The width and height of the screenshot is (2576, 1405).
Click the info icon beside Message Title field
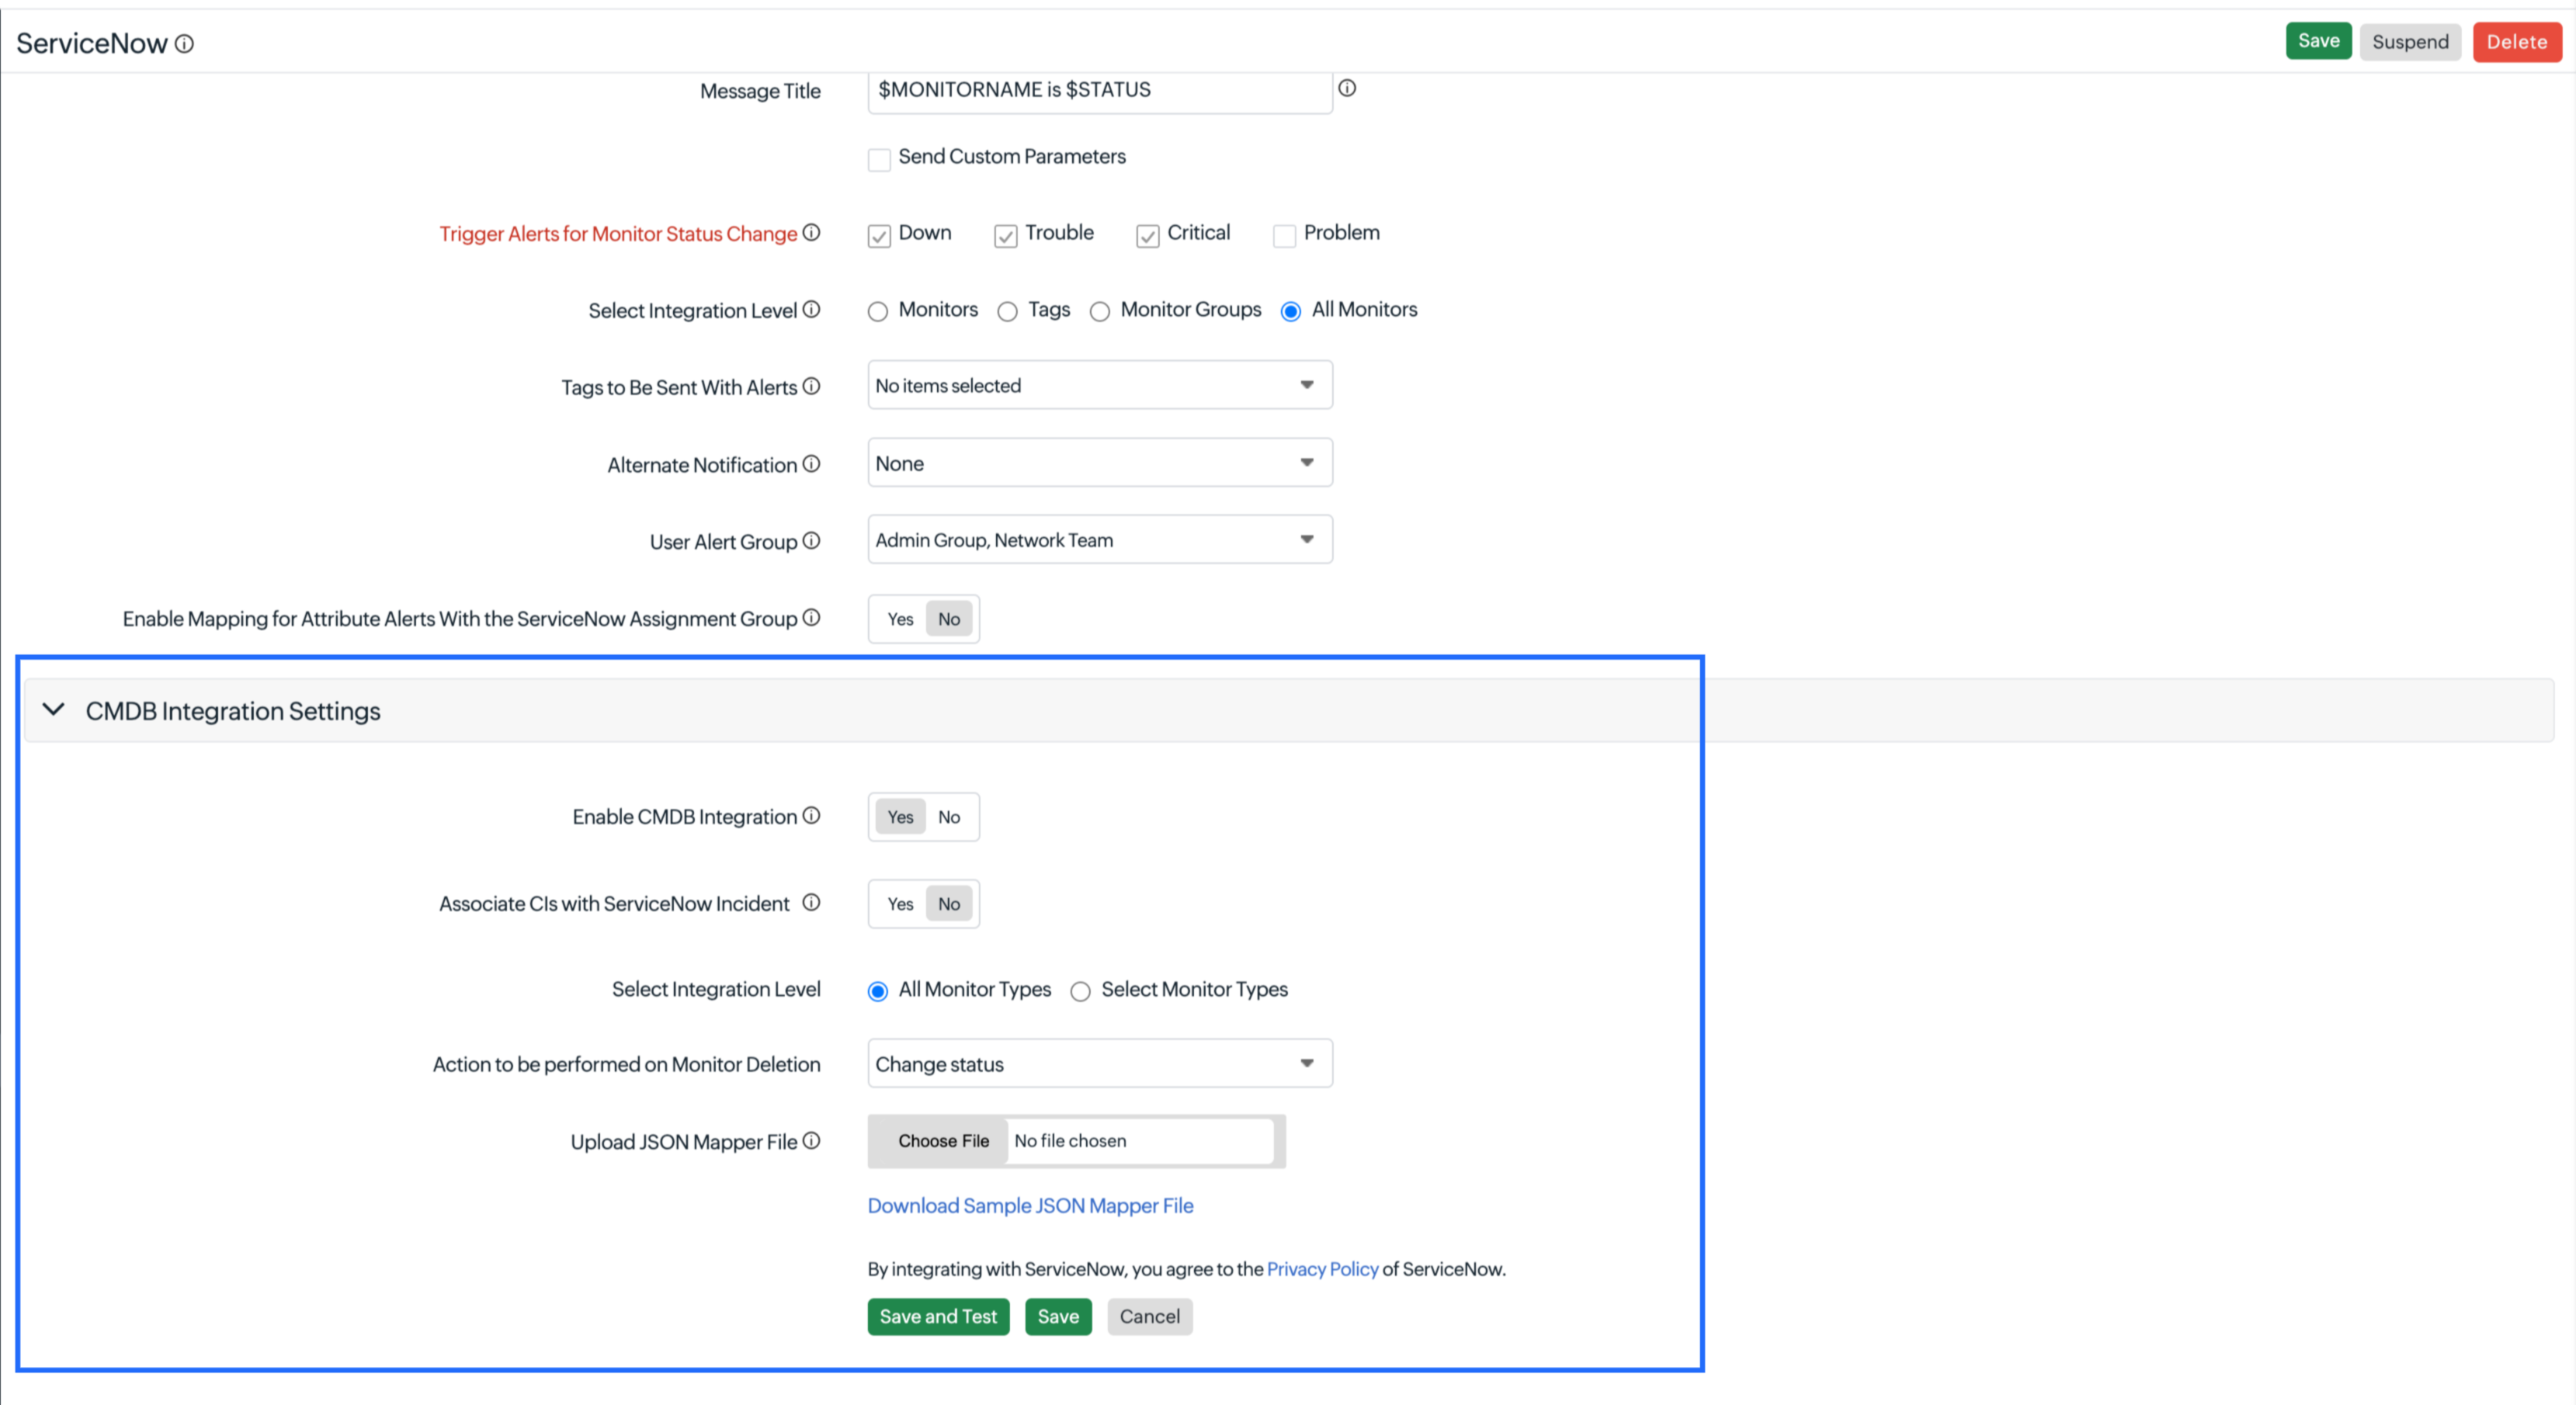pos(1347,88)
